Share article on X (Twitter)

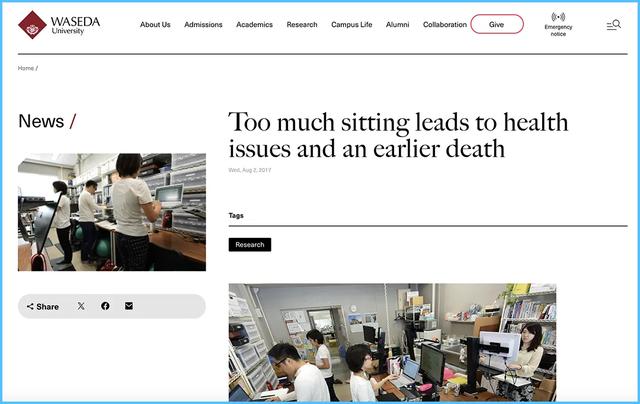(x=81, y=306)
